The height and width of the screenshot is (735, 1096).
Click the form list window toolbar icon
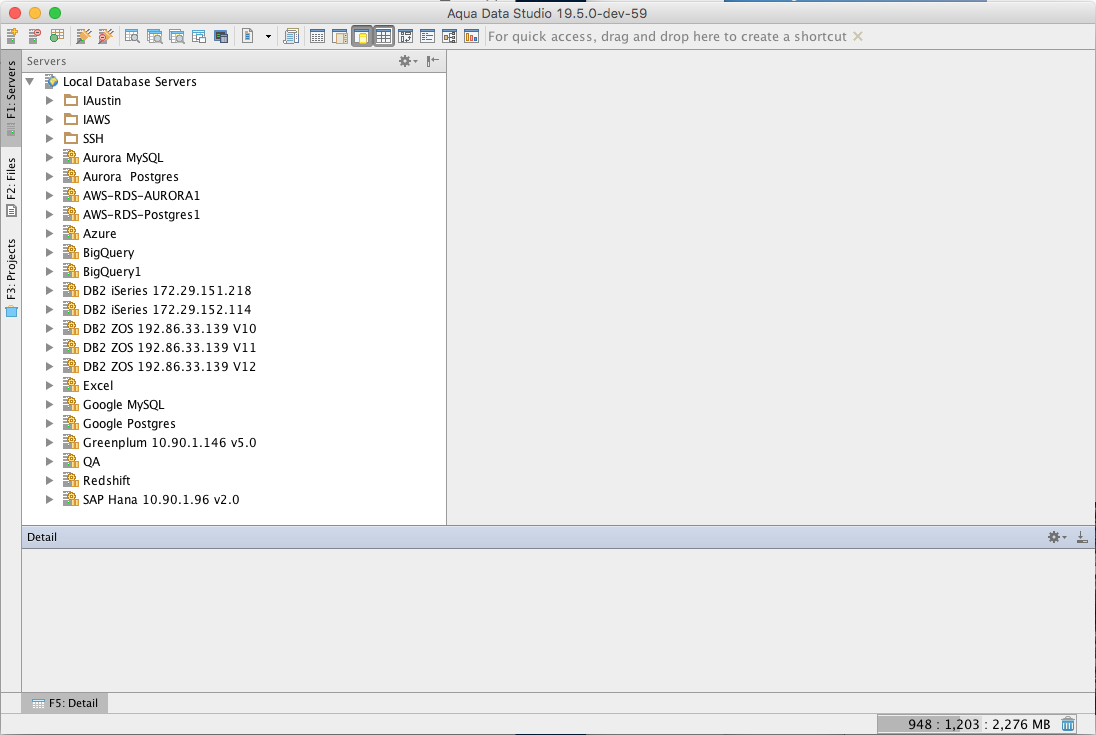click(427, 36)
